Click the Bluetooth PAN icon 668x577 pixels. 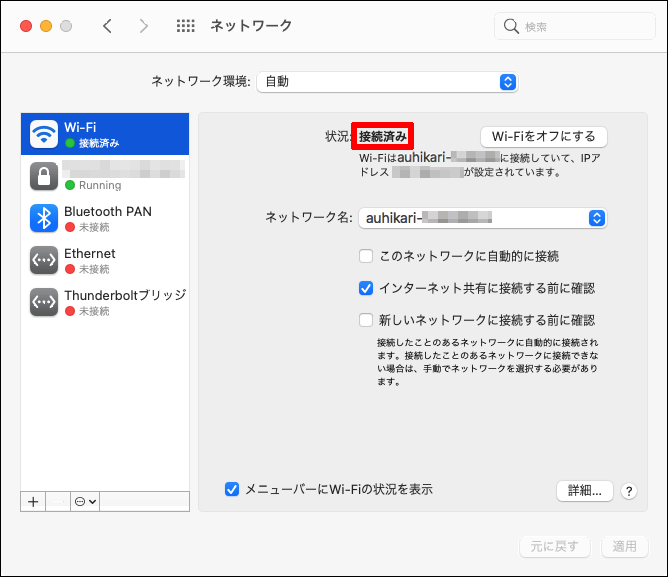44,218
